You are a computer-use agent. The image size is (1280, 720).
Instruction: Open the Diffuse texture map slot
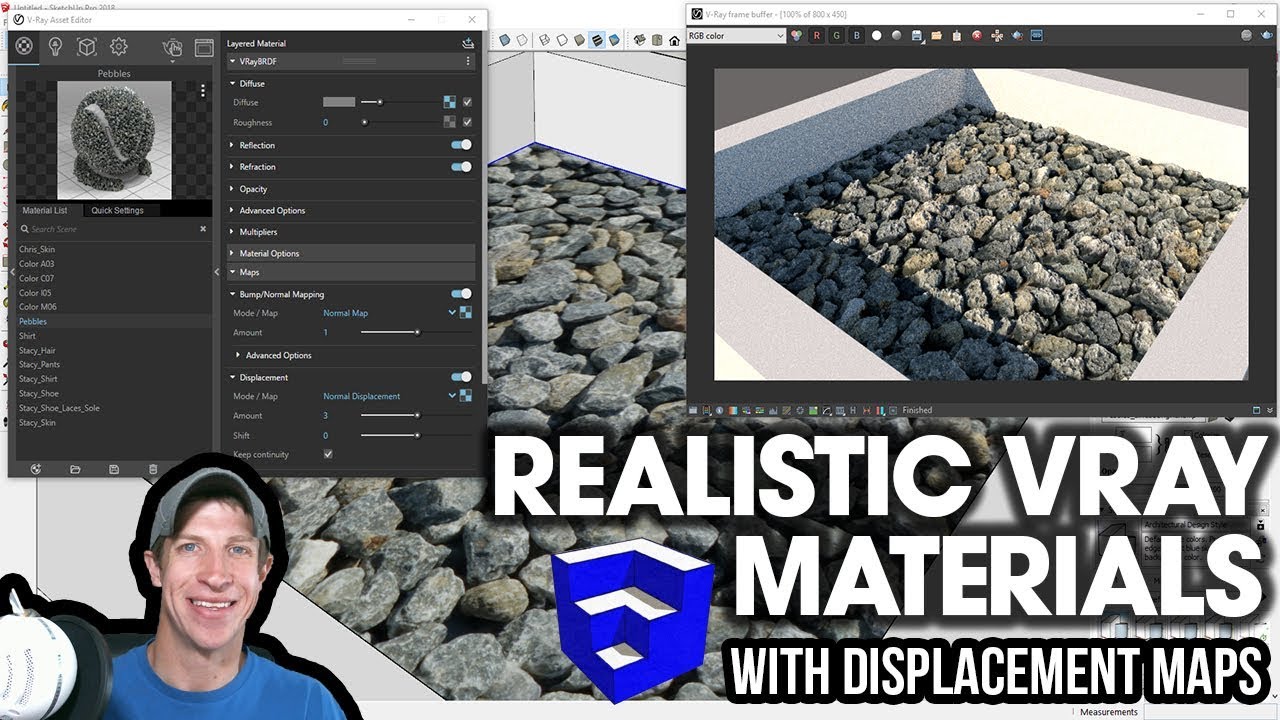pos(450,102)
